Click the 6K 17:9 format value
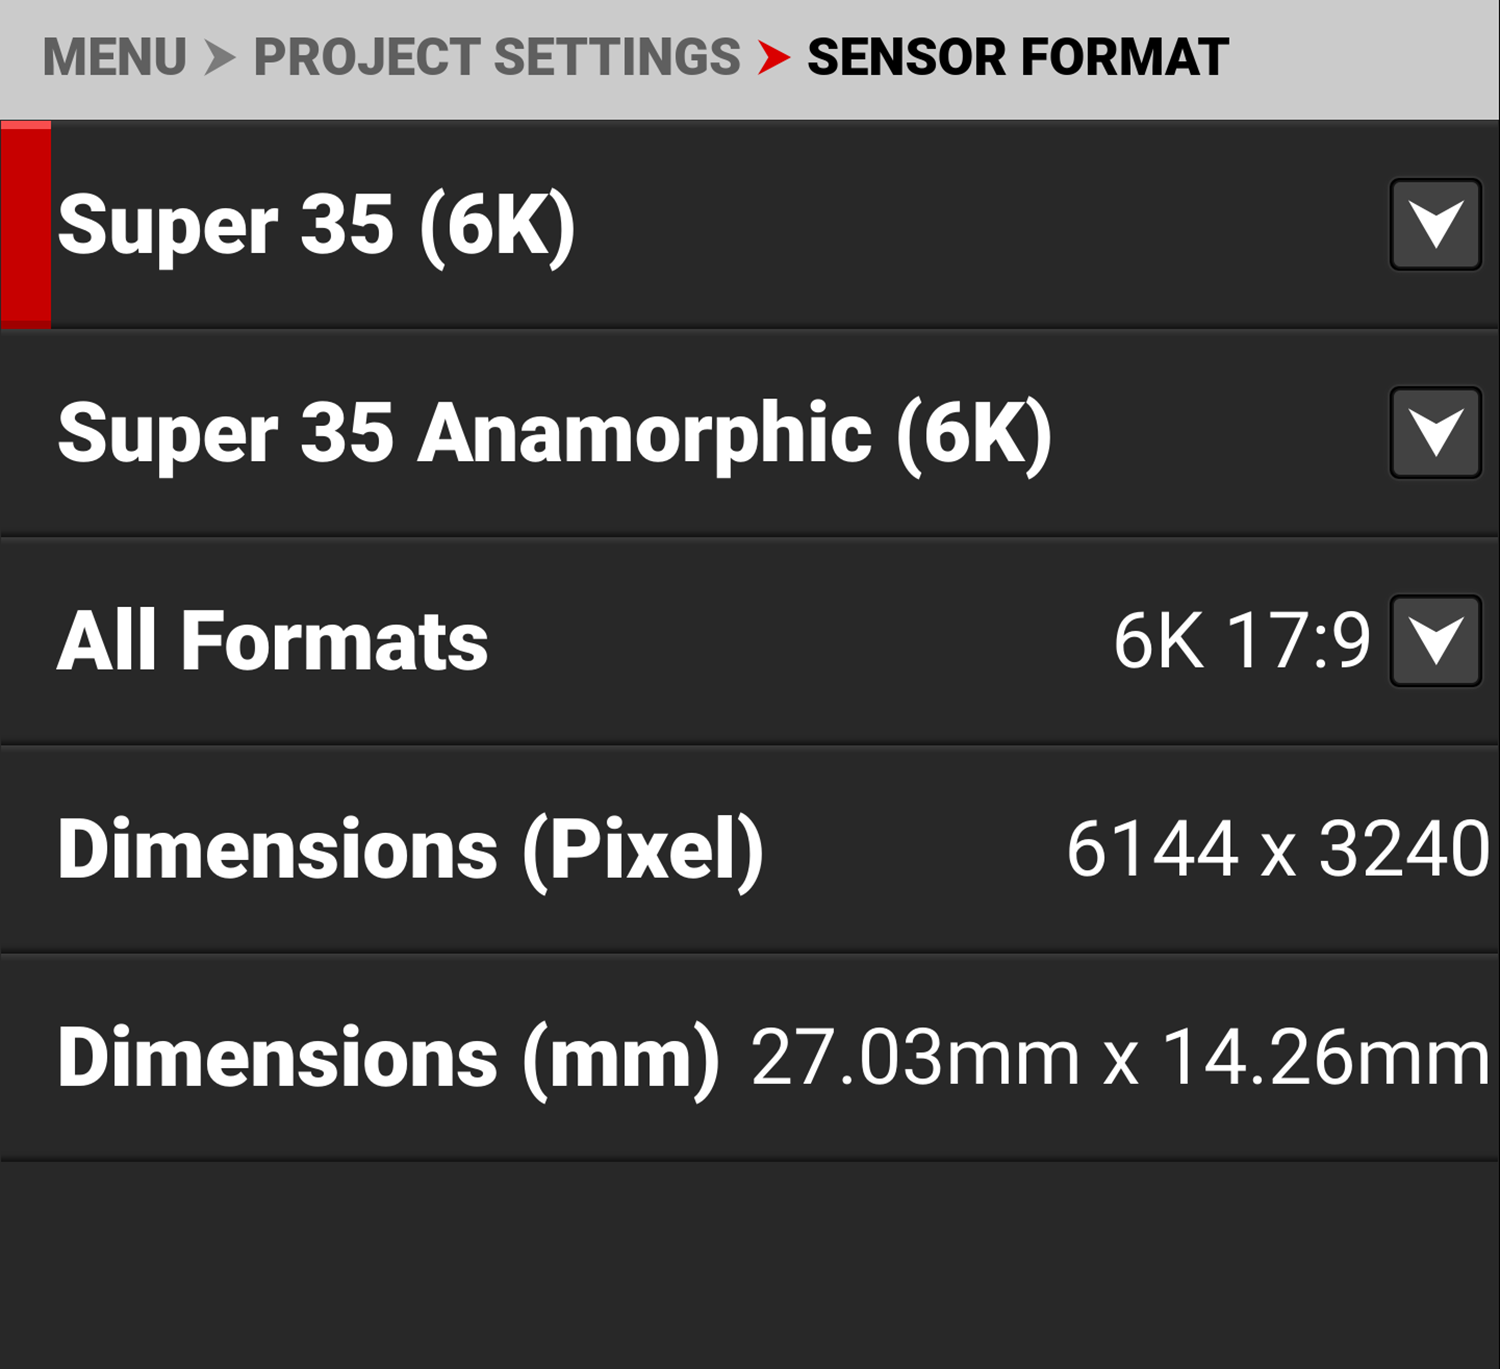Image resolution: width=1500 pixels, height=1369 pixels. [x=1241, y=641]
